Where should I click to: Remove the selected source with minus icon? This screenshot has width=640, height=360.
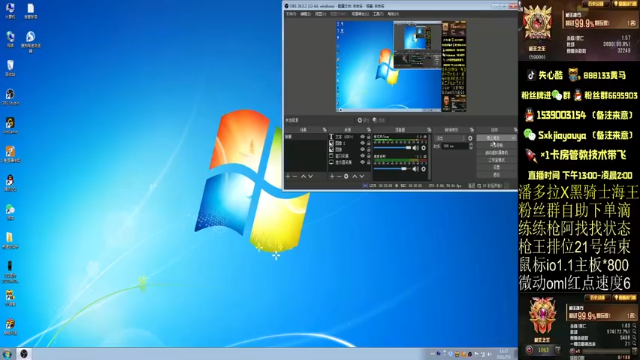[339, 176]
